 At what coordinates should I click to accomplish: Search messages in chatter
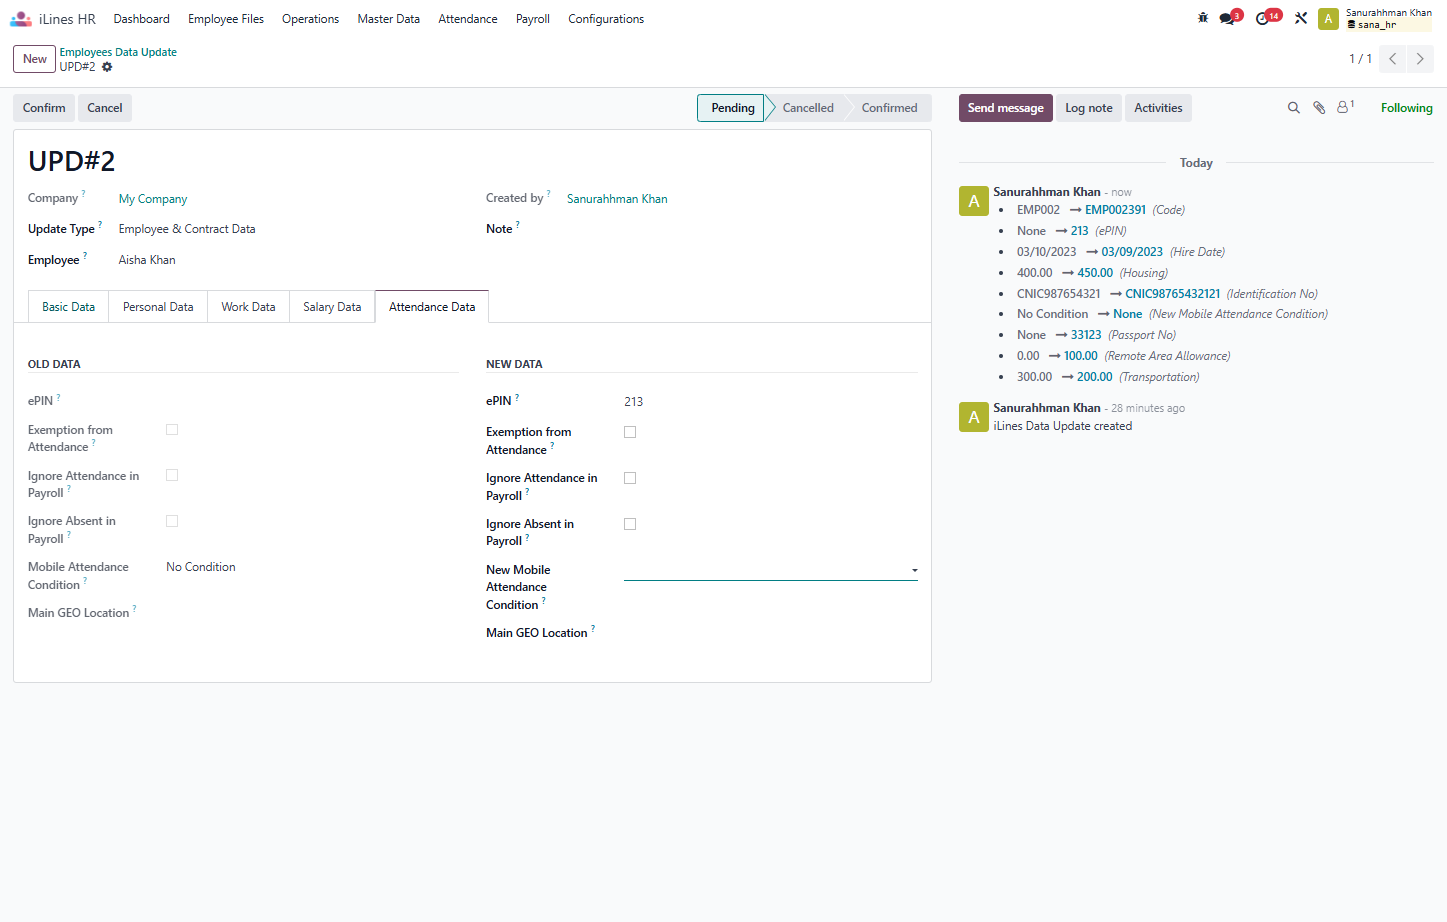[x=1293, y=108]
